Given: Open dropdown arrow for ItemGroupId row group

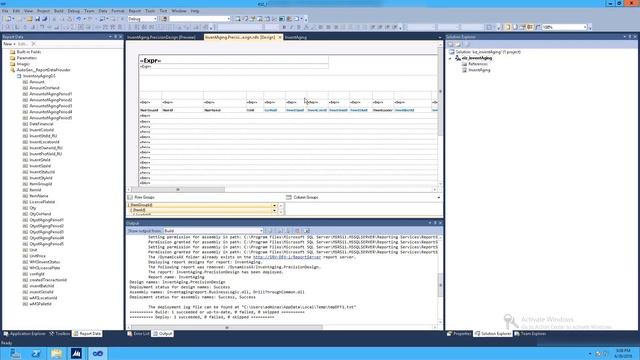Looking at the screenshot, I should pos(274,205).
